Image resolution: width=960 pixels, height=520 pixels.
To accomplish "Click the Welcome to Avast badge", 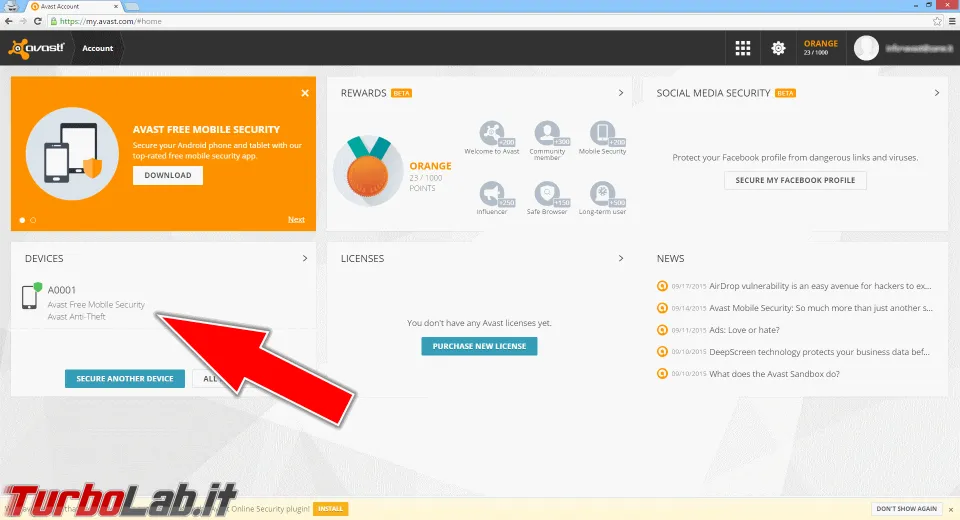I will [492, 138].
